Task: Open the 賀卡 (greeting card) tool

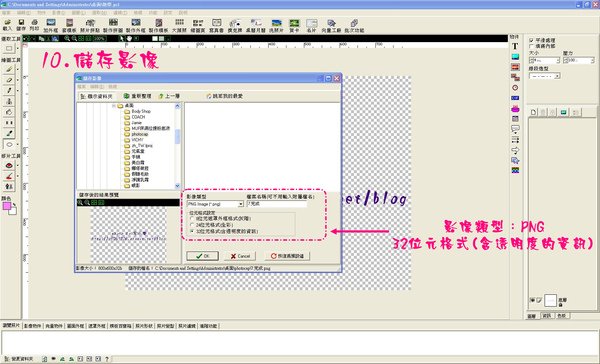Action: pos(294,25)
